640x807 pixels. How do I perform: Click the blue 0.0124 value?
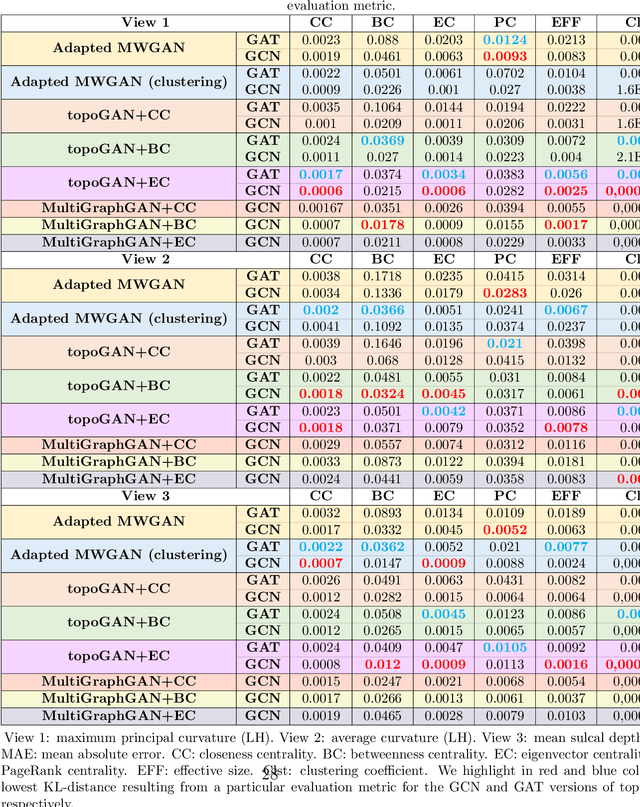click(505, 40)
